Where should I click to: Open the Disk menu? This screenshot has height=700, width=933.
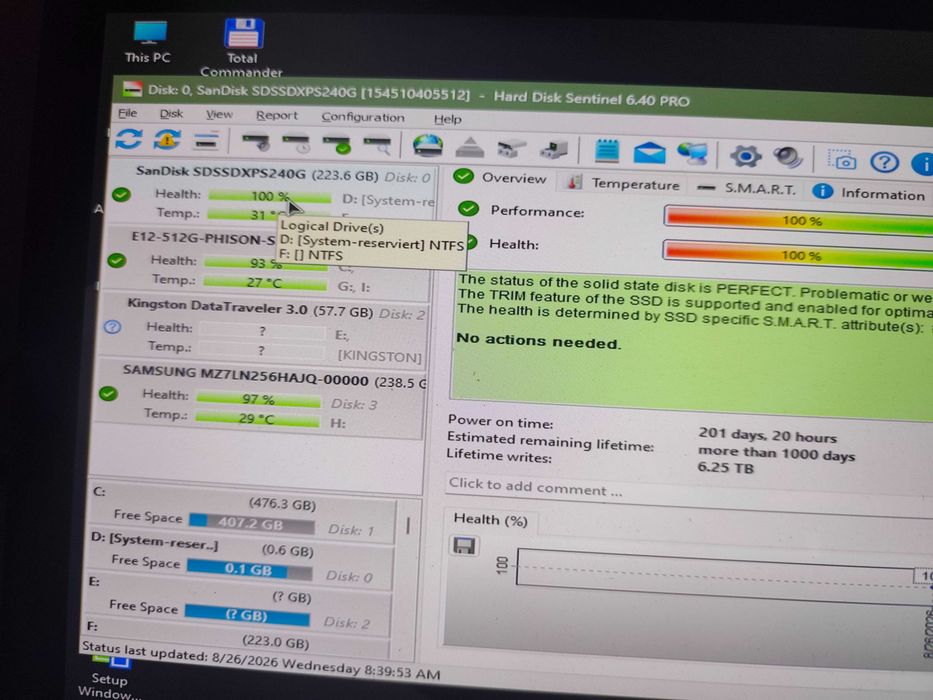click(x=171, y=114)
